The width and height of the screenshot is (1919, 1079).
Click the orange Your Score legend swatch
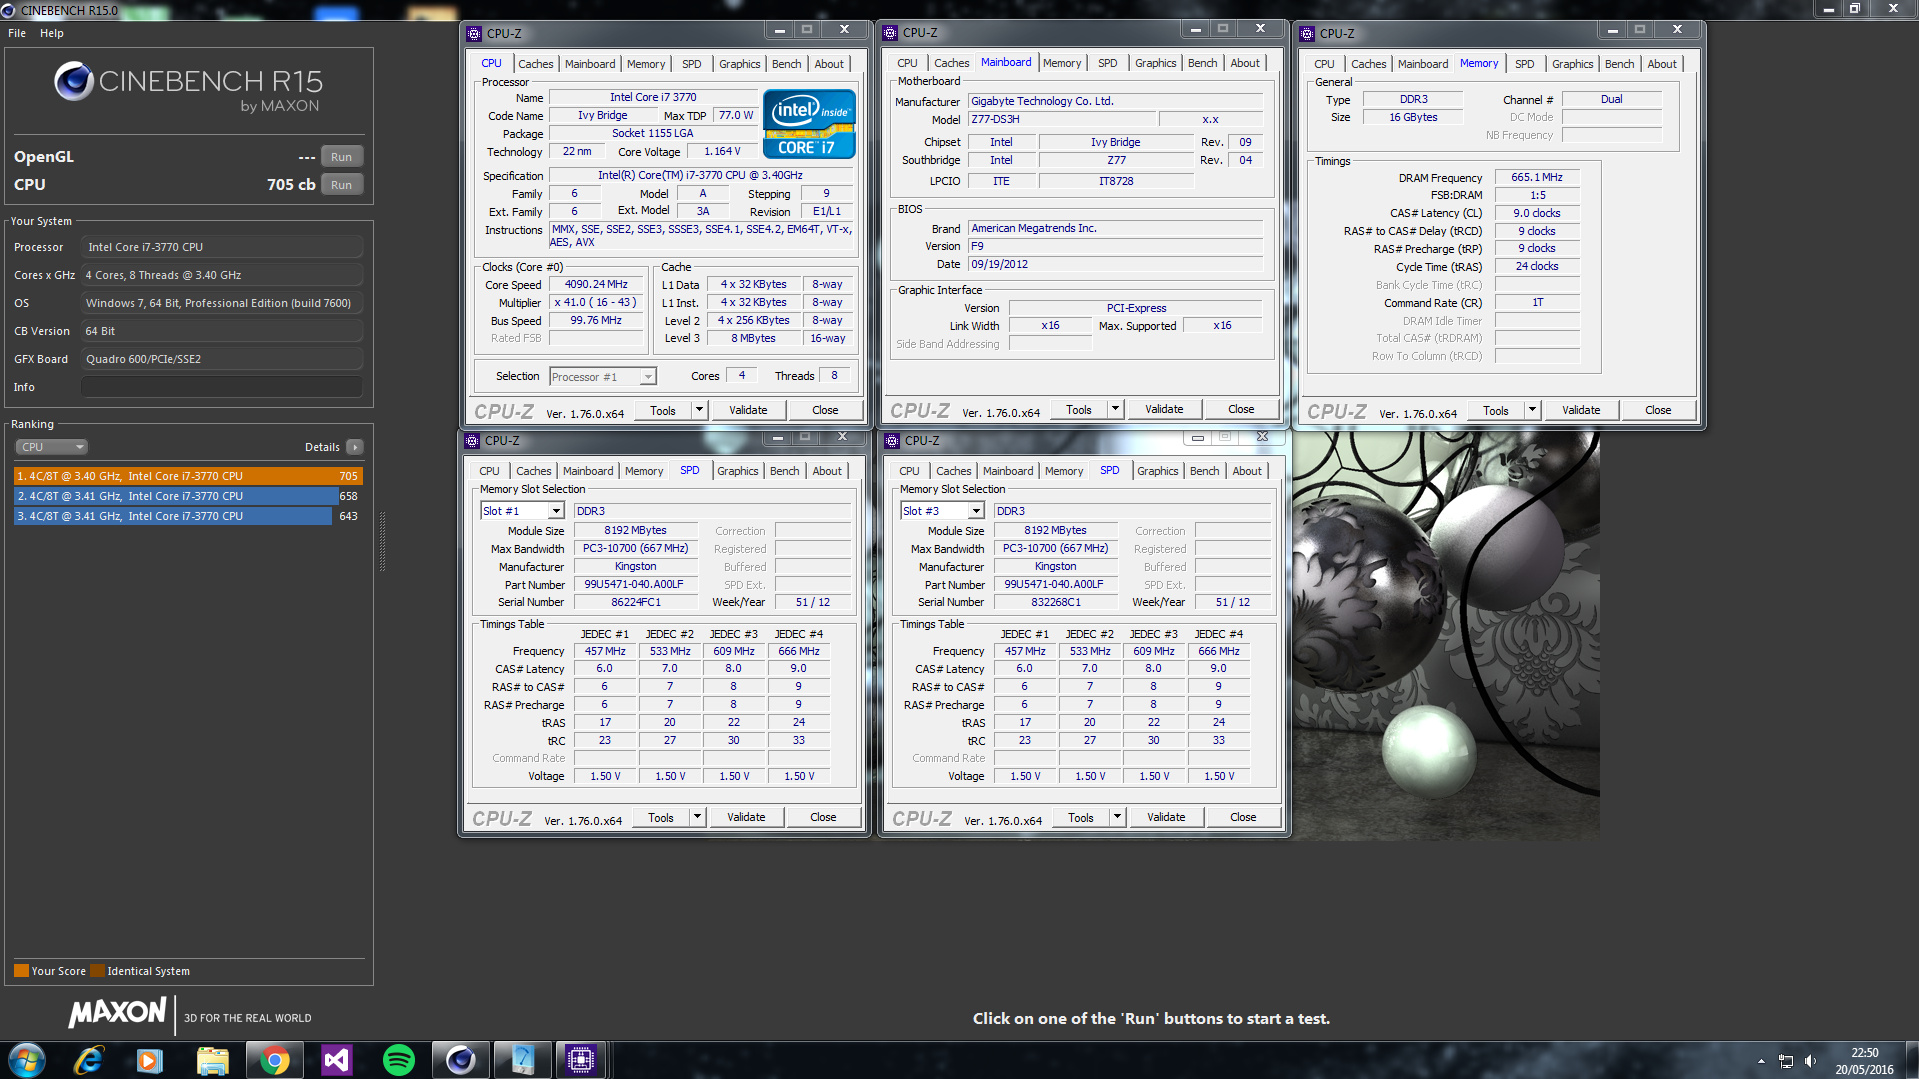(x=21, y=971)
